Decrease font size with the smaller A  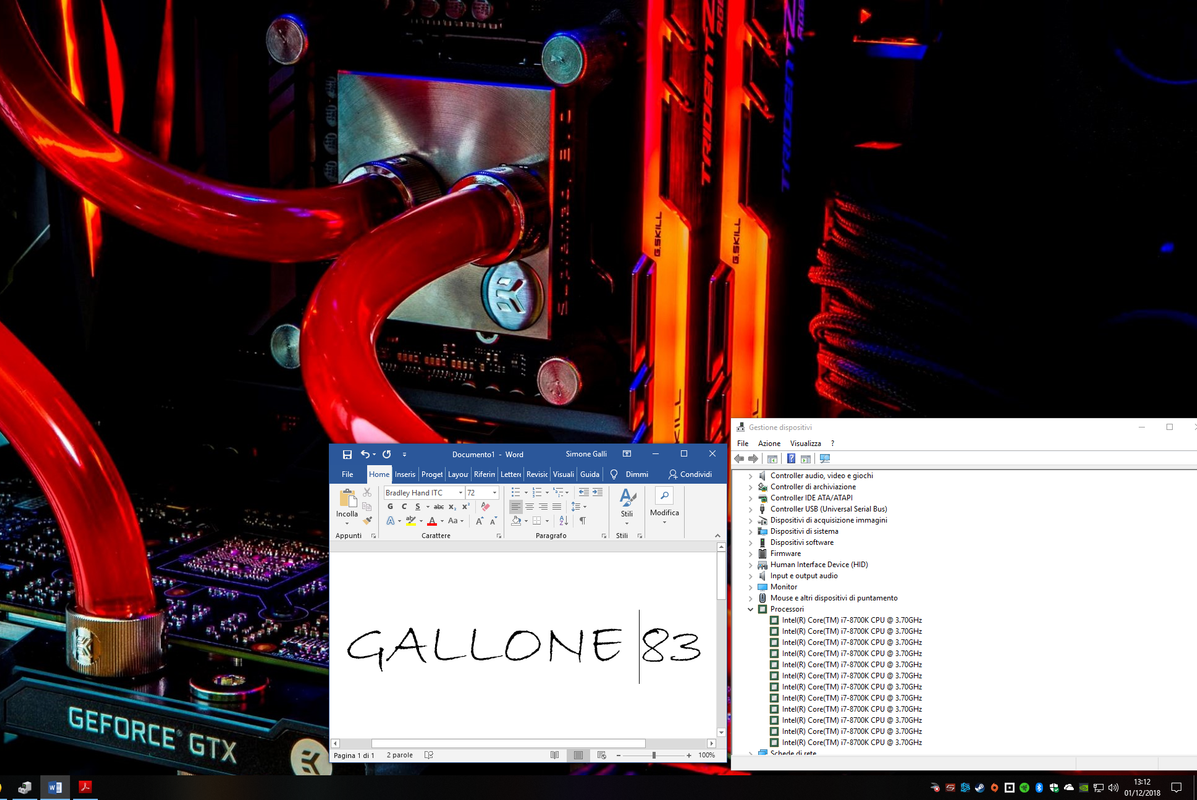(x=493, y=521)
